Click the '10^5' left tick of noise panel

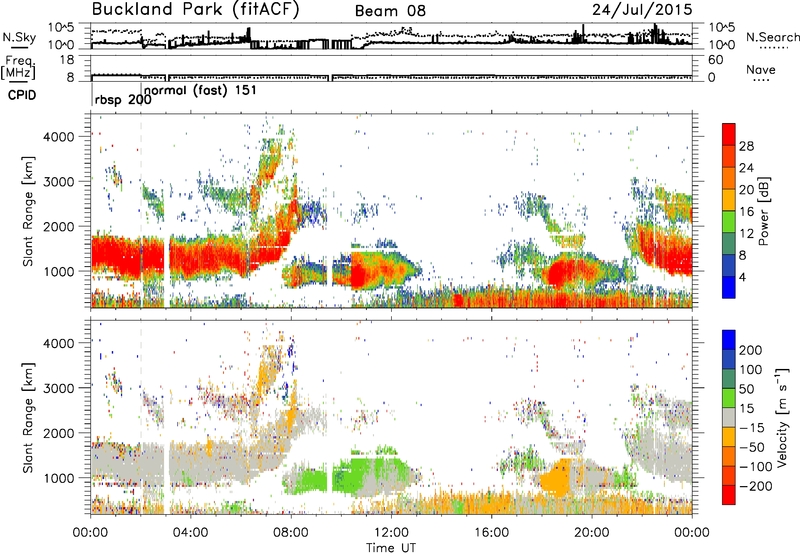pos(61,27)
